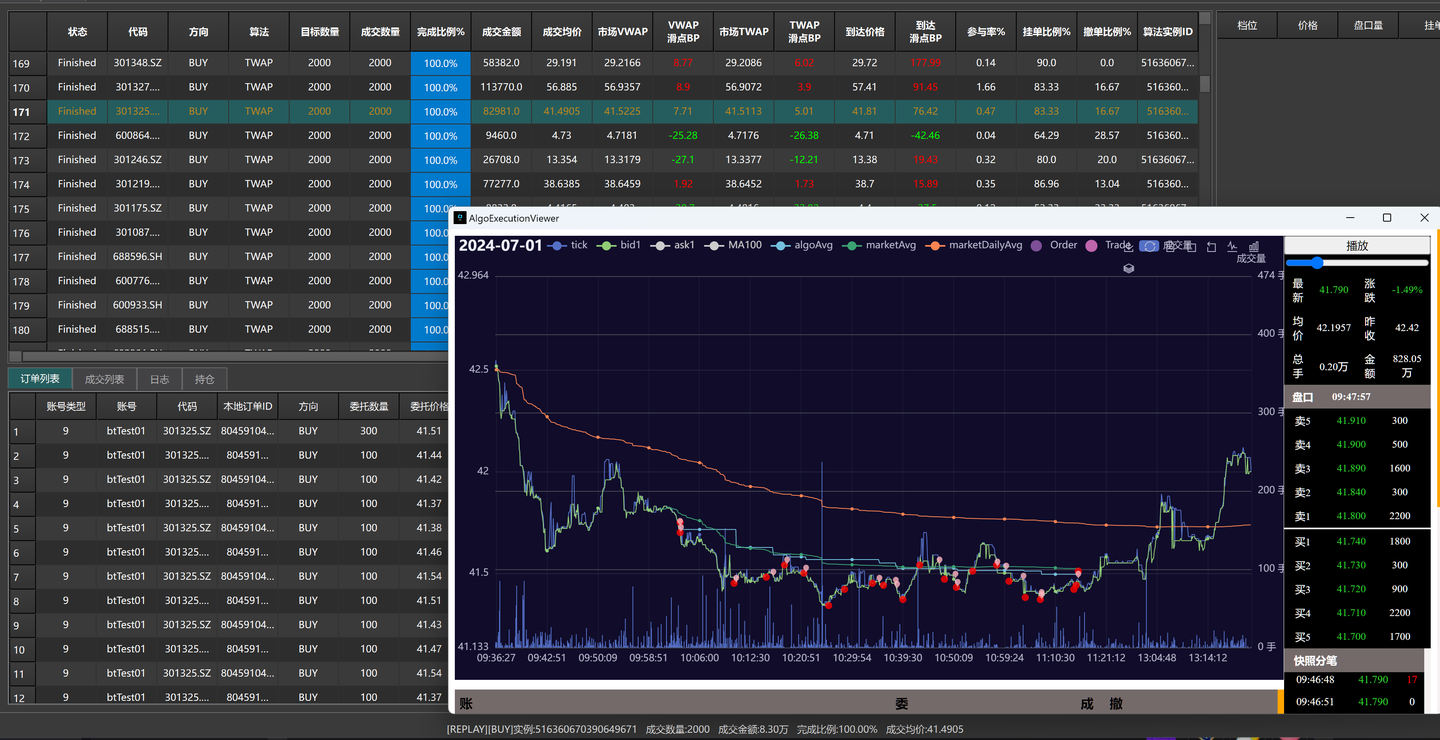Switch chart to bar type icon
1440x740 pixels.
(1254, 246)
